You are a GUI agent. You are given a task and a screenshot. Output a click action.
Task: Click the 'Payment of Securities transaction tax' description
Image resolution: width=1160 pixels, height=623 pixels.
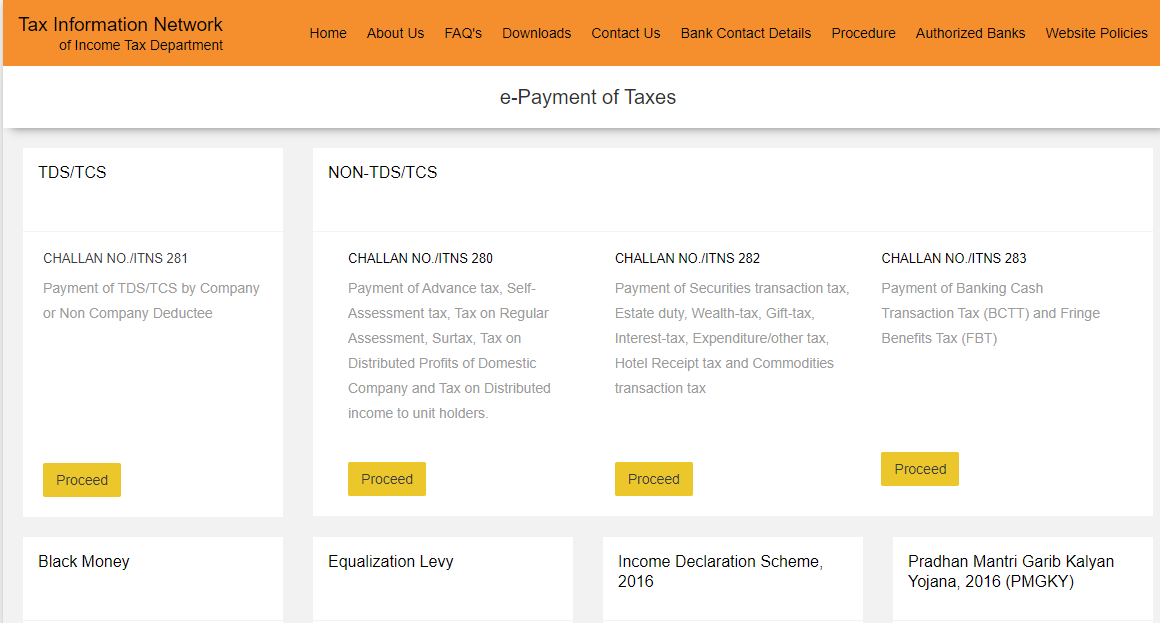point(732,338)
